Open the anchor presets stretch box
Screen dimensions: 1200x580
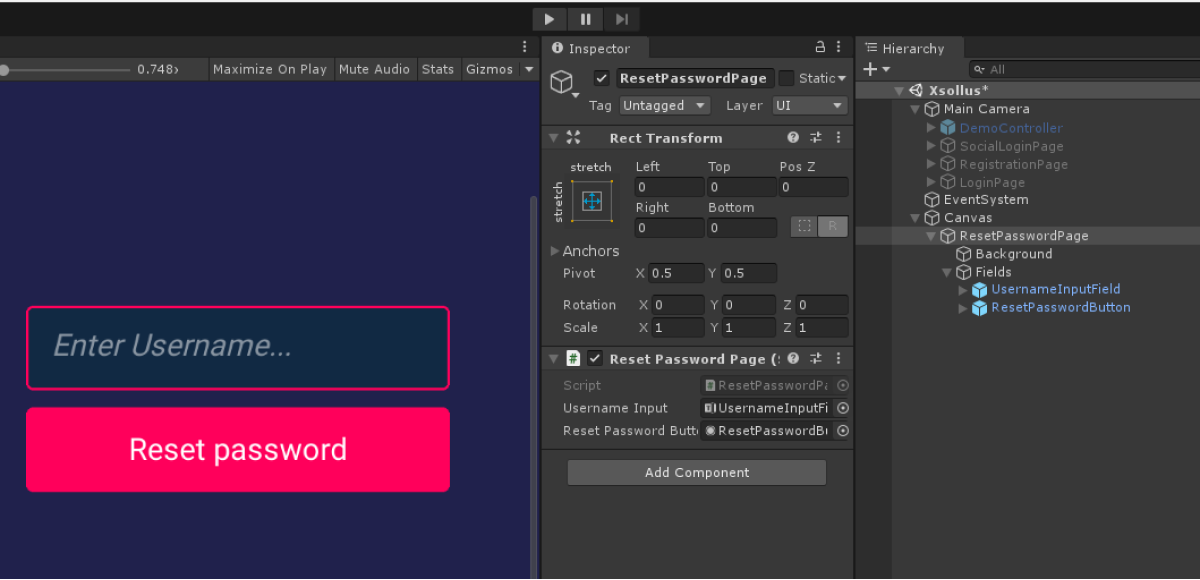[x=591, y=201]
